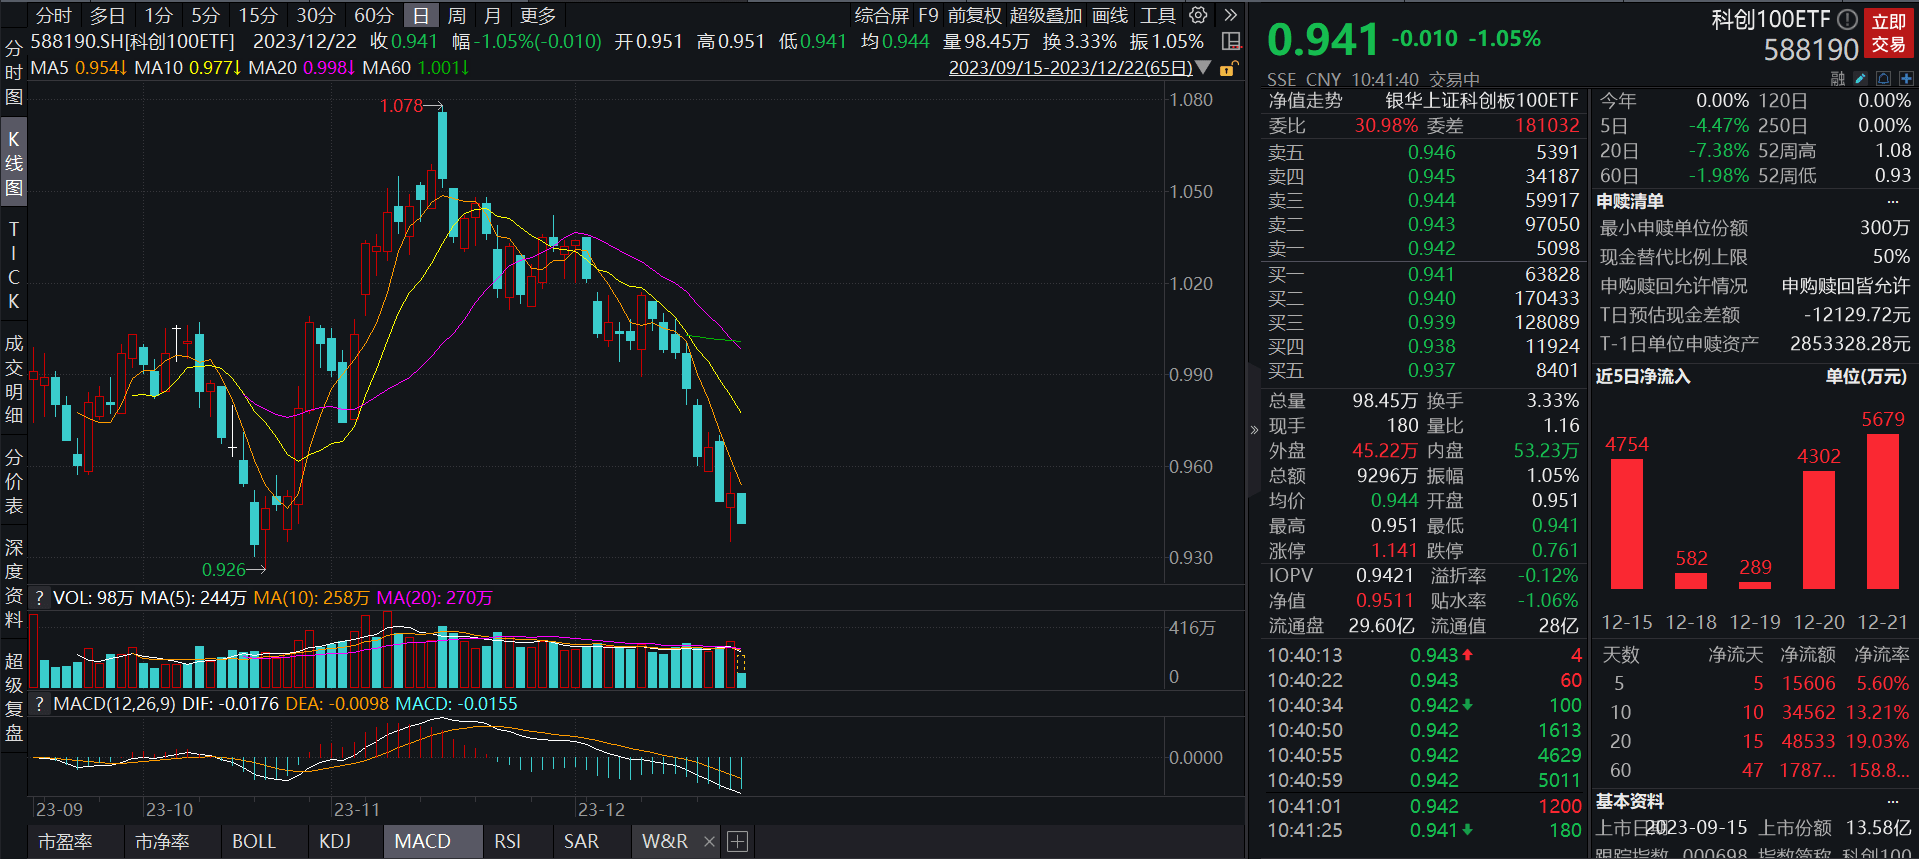Open the 画线 drawing tools

(x=1110, y=15)
